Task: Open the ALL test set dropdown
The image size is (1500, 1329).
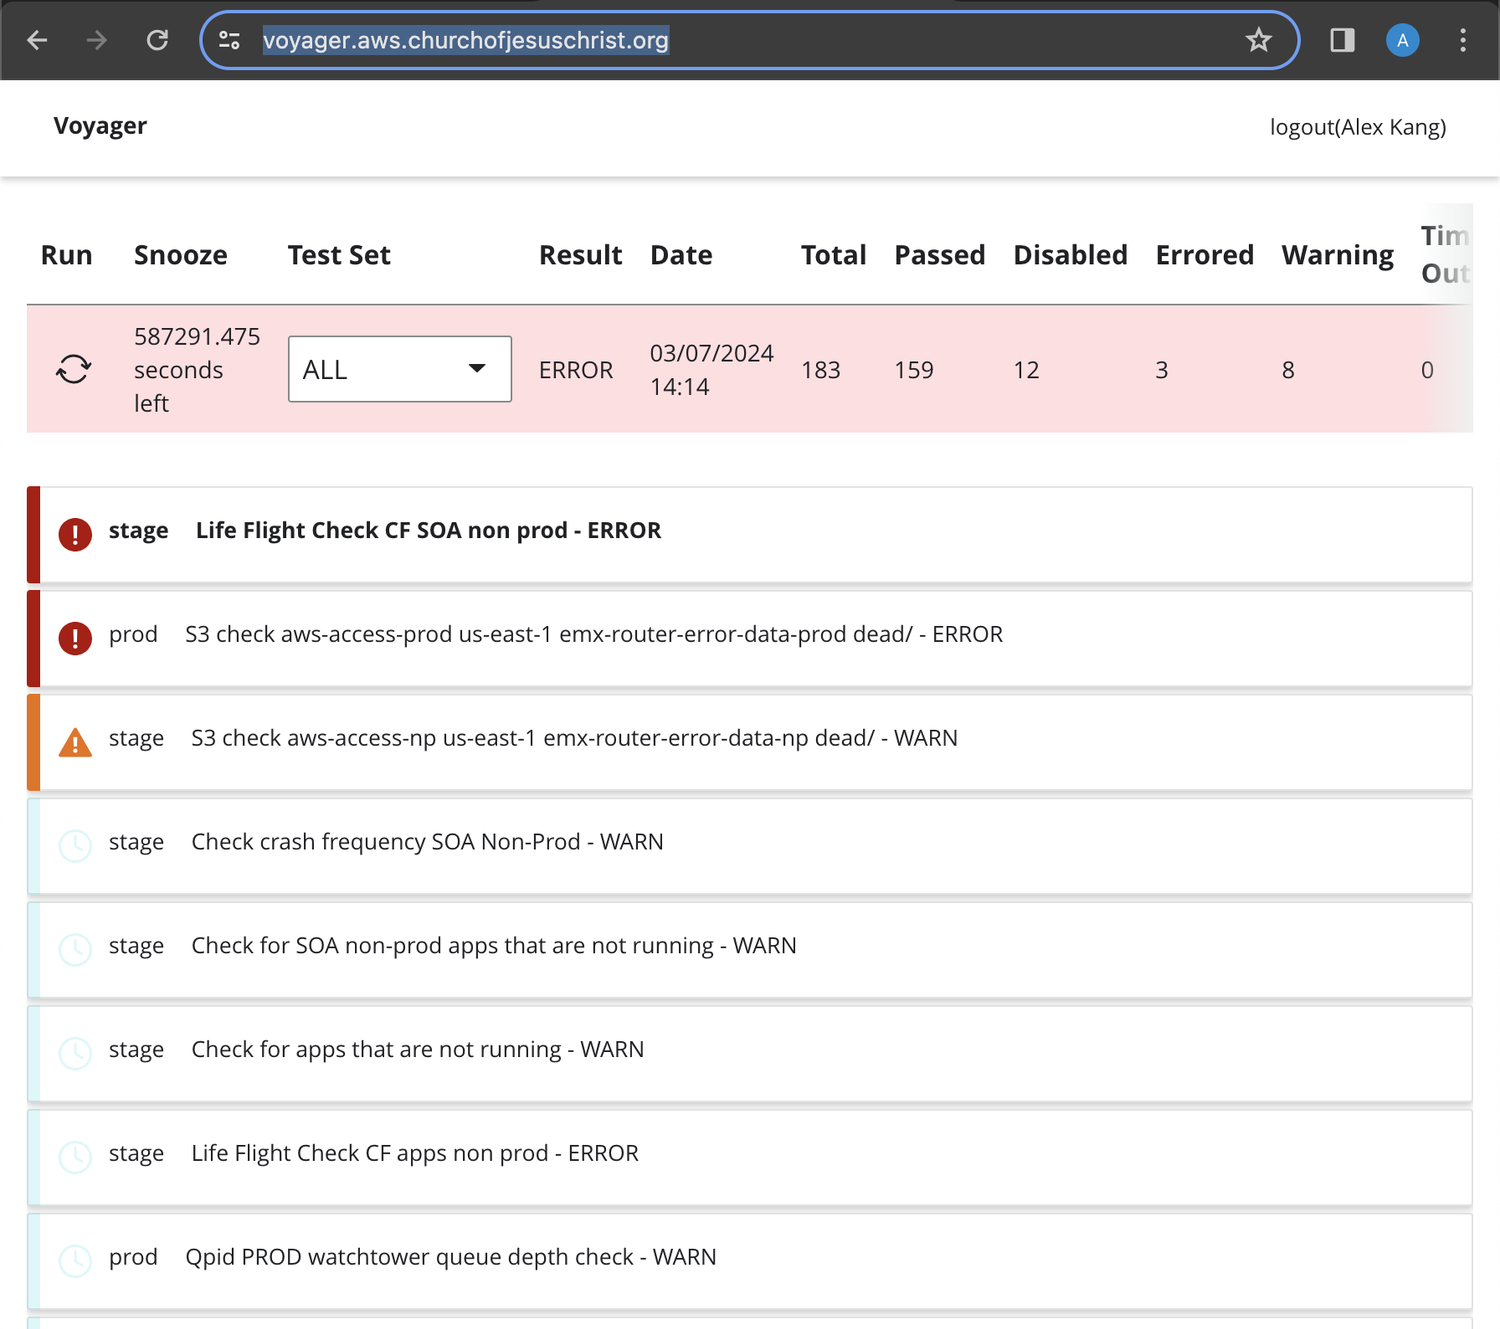Action: 400,369
